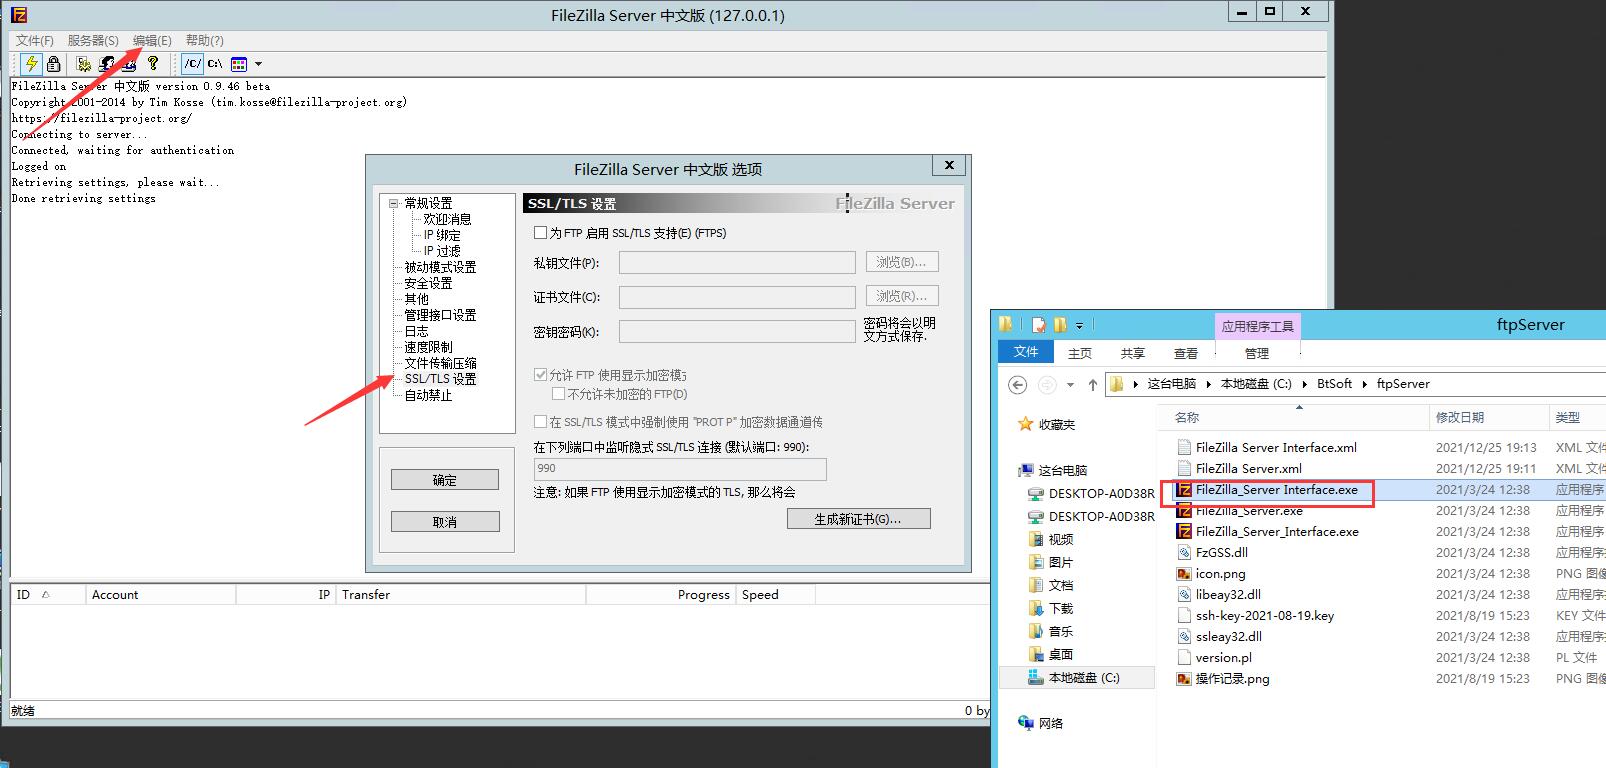Image resolution: width=1606 pixels, height=768 pixels.
Task: Sort files by 名称 column
Action: coord(1296,418)
